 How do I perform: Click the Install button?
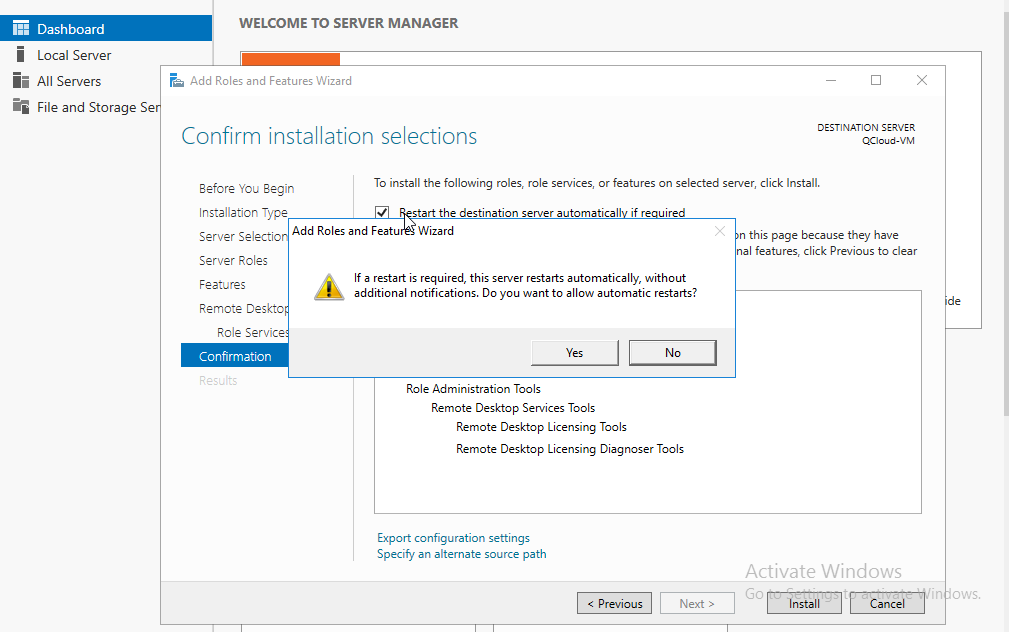tap(804, 604)
